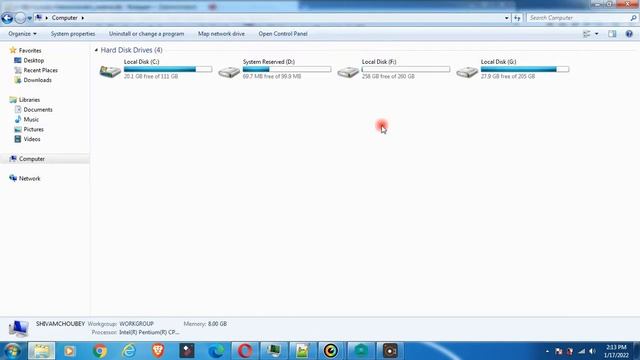
Task: Click Windows Explorer in the taskbar
Action: 41,351
